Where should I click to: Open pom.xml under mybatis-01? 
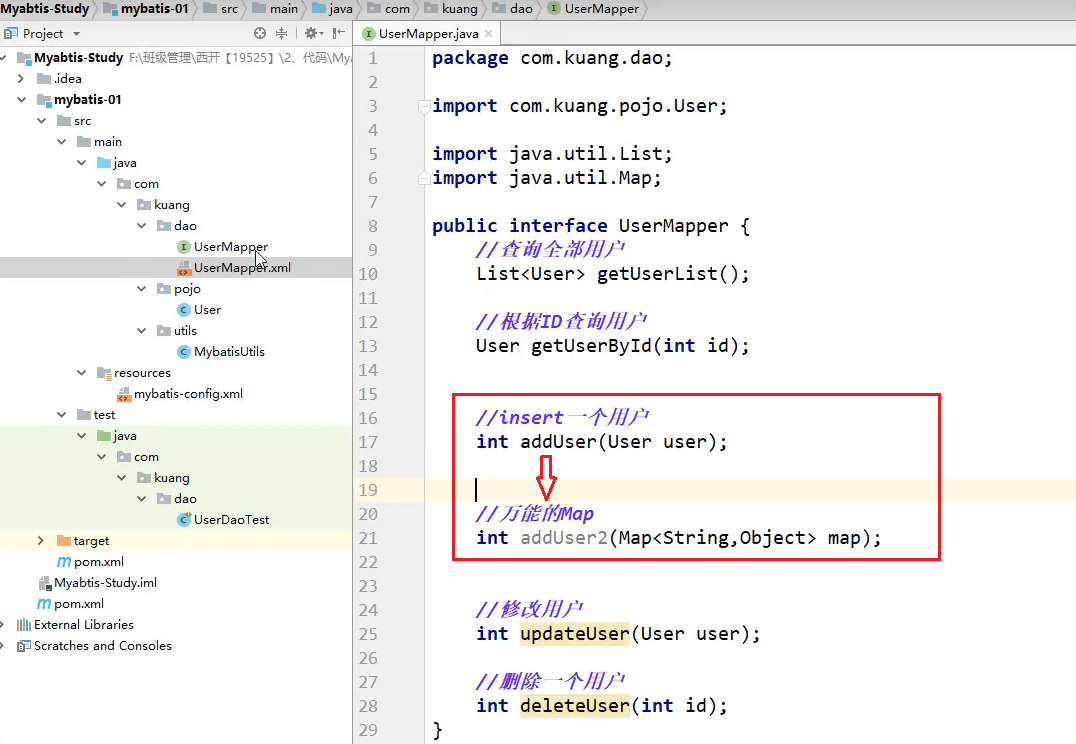pos(99,561)
